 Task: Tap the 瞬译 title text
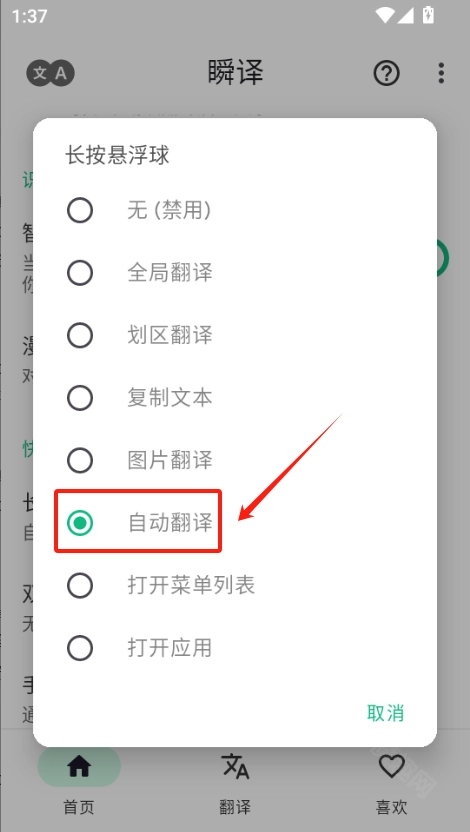coord(235,73)
